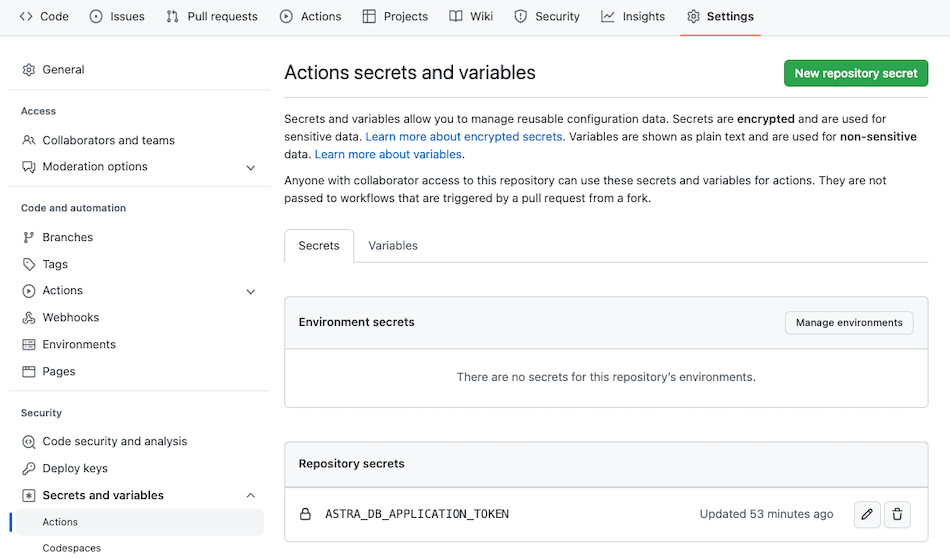The image size is (950, 559).
Task: Click the Webhooks icon
Action: (x=28, y=317)
